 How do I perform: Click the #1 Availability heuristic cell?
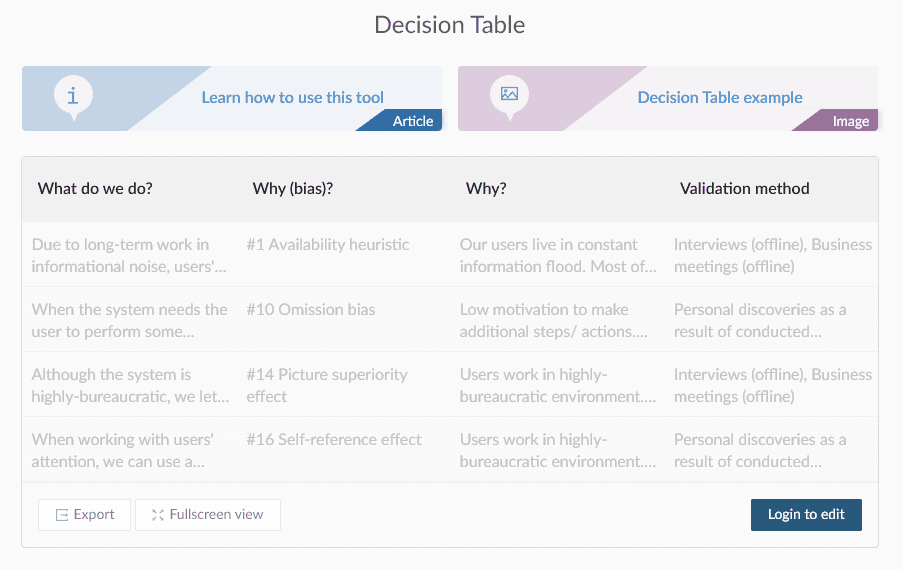click(328, 245)
